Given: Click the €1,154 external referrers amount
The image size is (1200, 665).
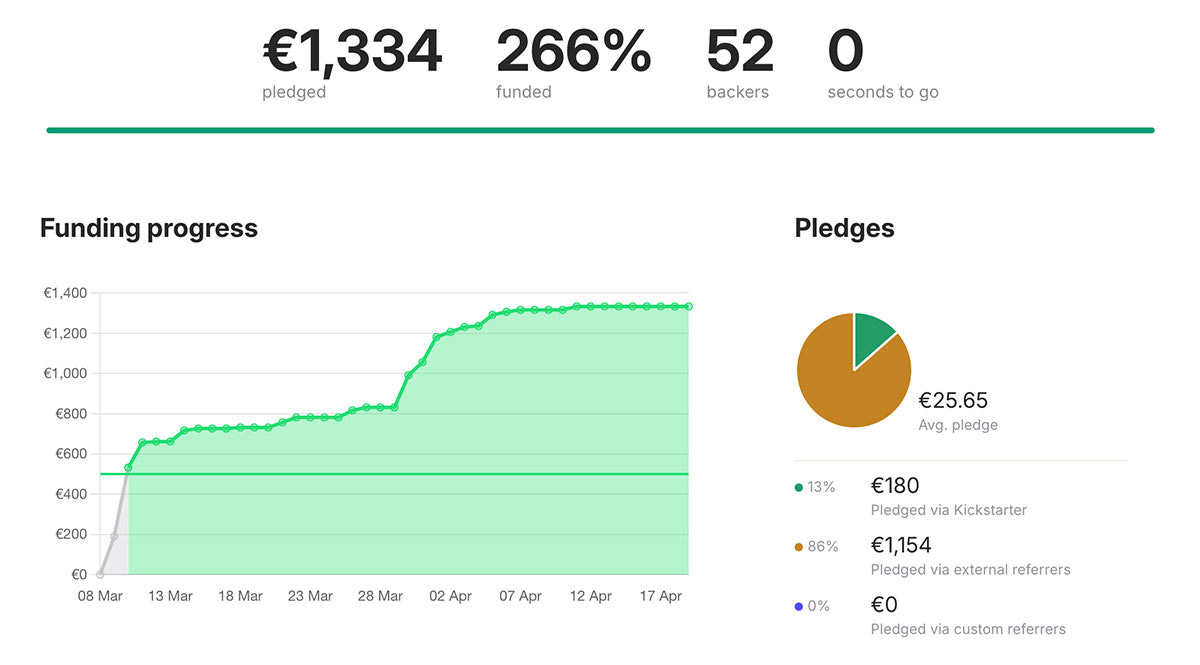Looking at the screenshot, I should 901,545.
